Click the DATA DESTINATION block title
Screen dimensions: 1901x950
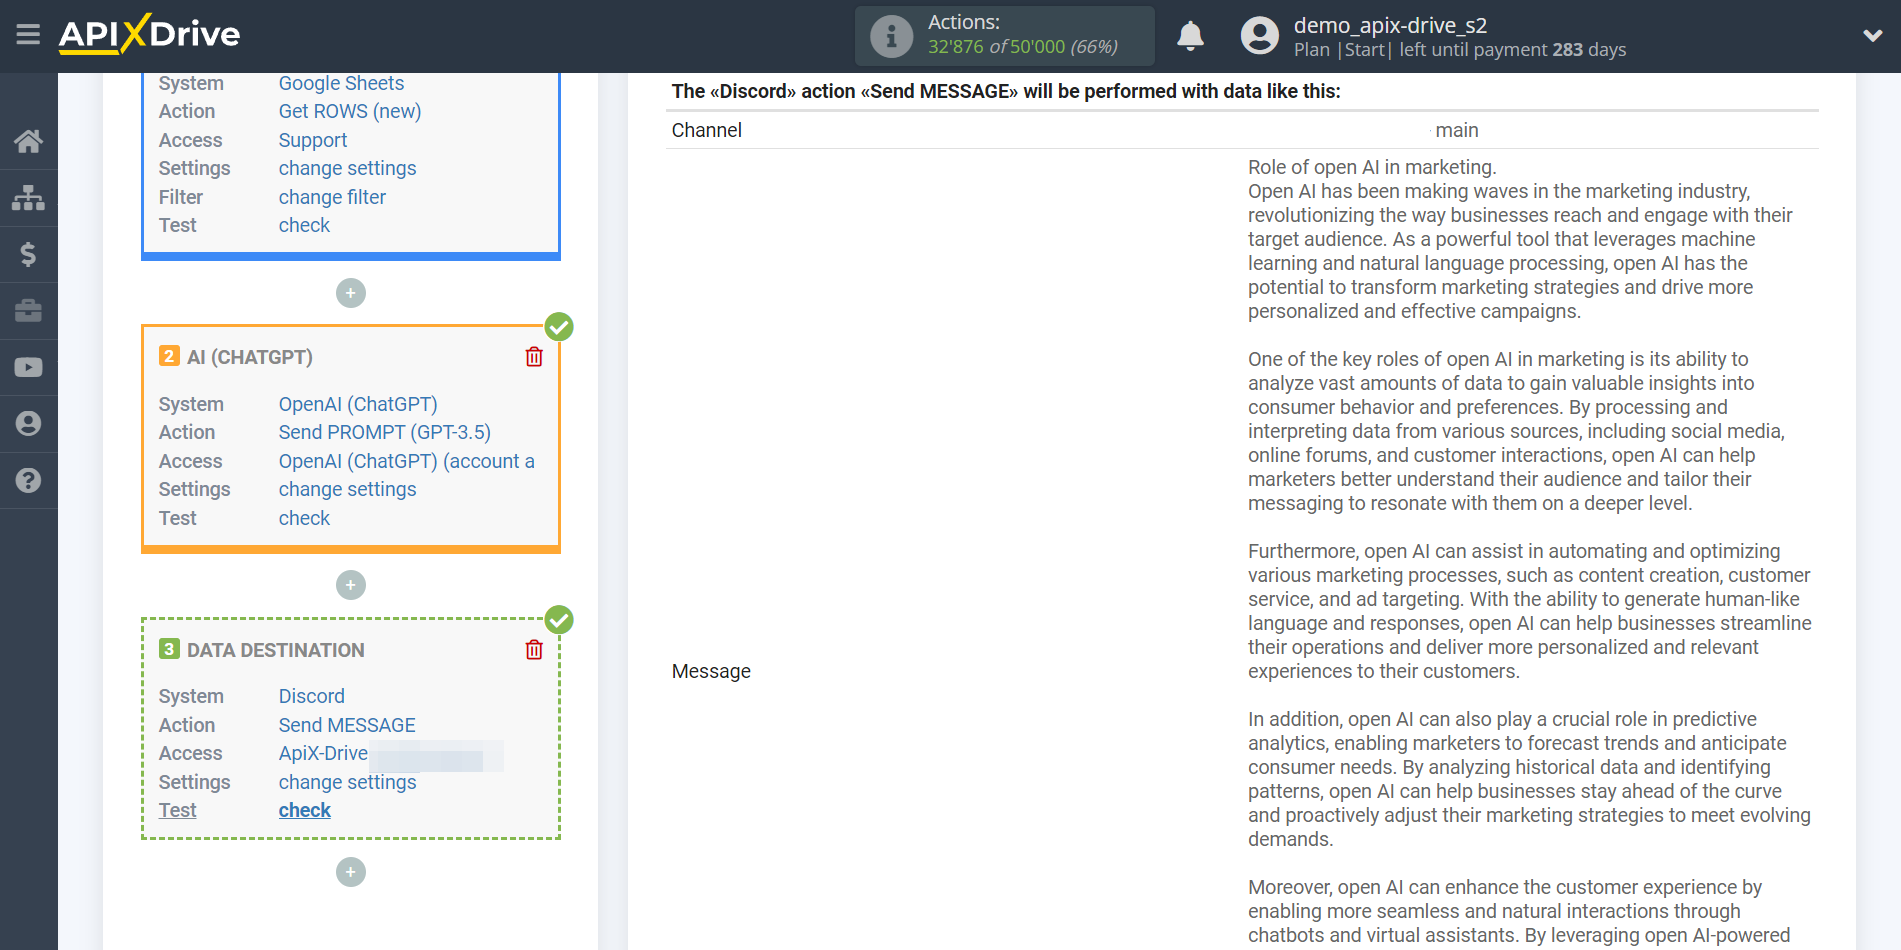(x=276, y=650)
